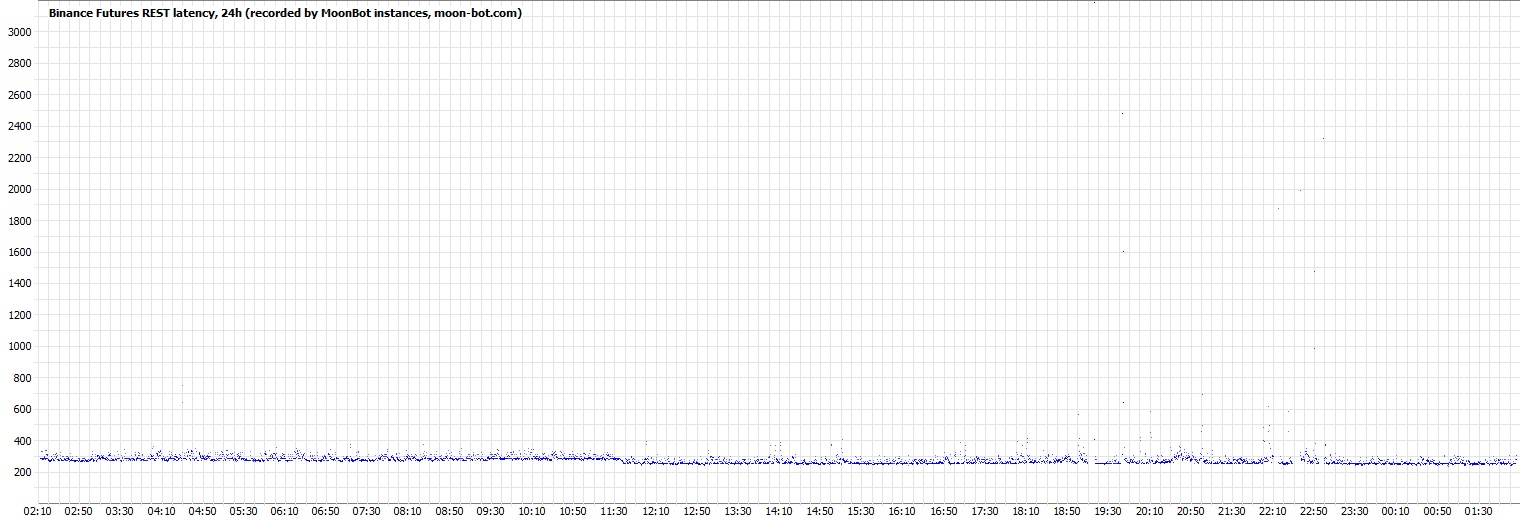Screen dimensions: 1520x520
Task: Select the 3000 y-axis label
Action: pyautogui.click(x=20, y=32)
